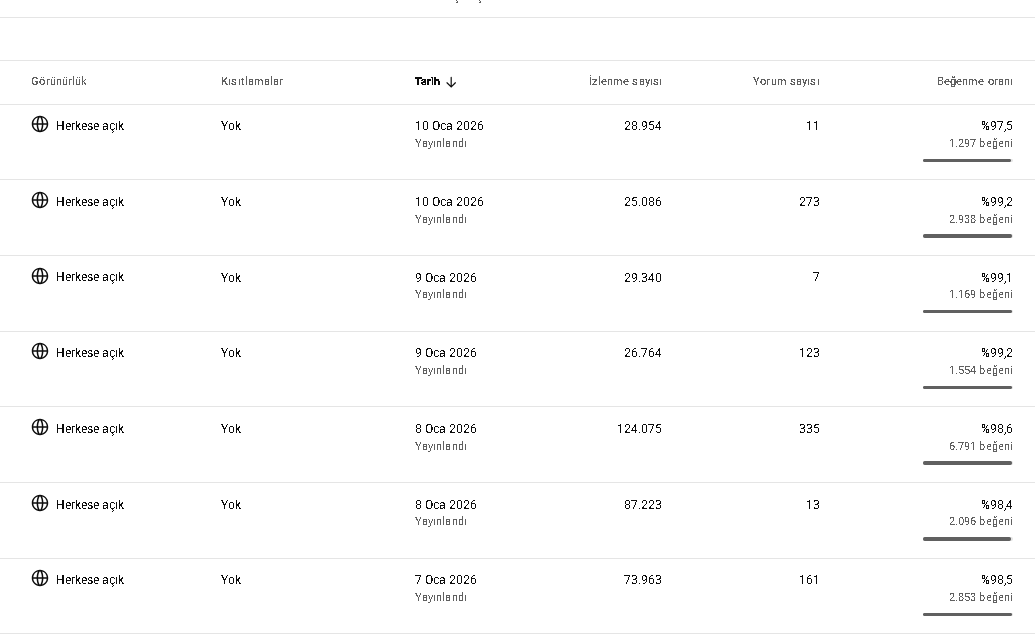The width and height of the screenshot is (1036, 643).
Task: Click the sort arrow next to Tarih
Action: 451,82
